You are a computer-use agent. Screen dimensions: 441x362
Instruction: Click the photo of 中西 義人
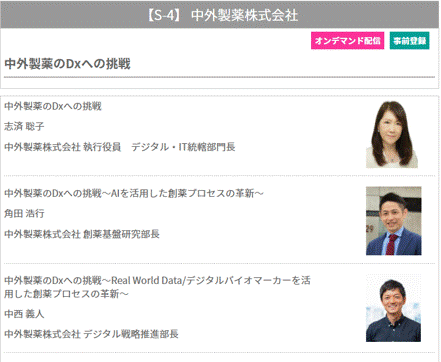click(393, 308)
